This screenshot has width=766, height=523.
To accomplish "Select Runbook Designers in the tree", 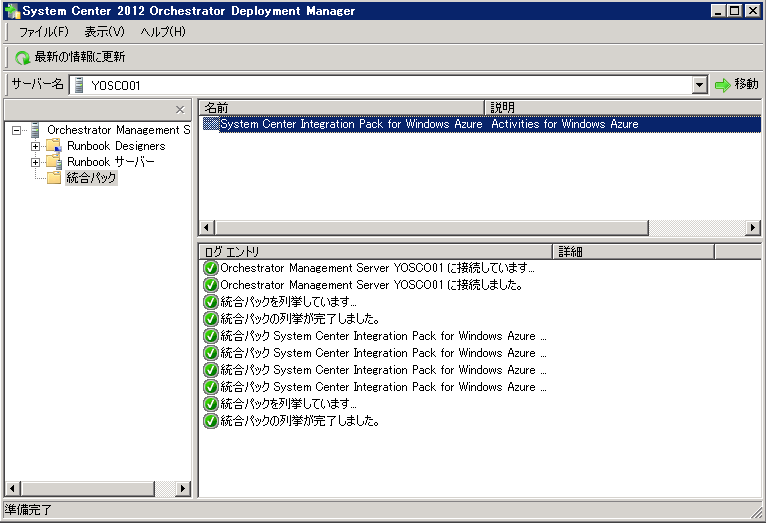I will [x=116, y=146].
